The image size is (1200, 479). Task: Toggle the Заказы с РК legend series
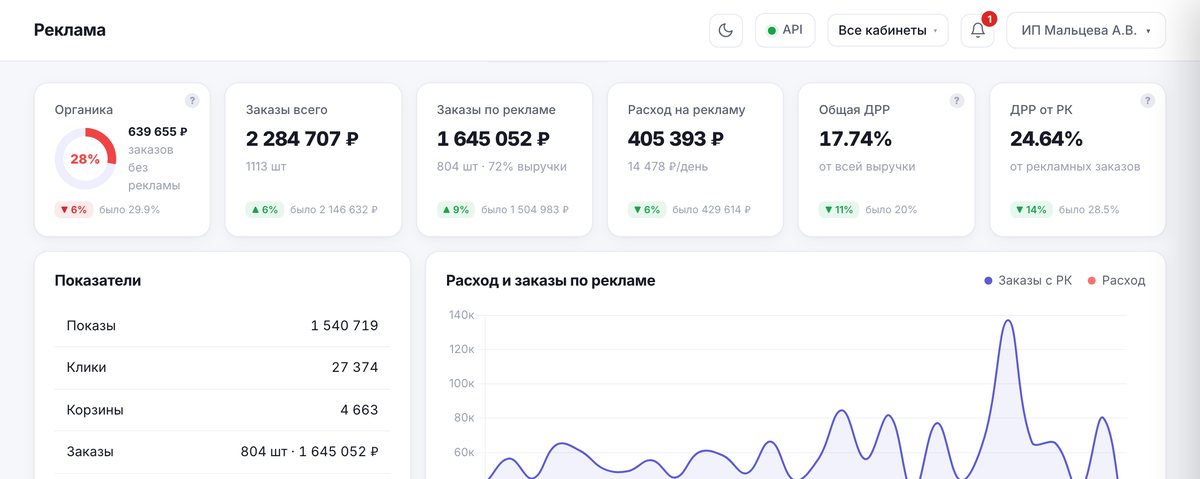1028,281
